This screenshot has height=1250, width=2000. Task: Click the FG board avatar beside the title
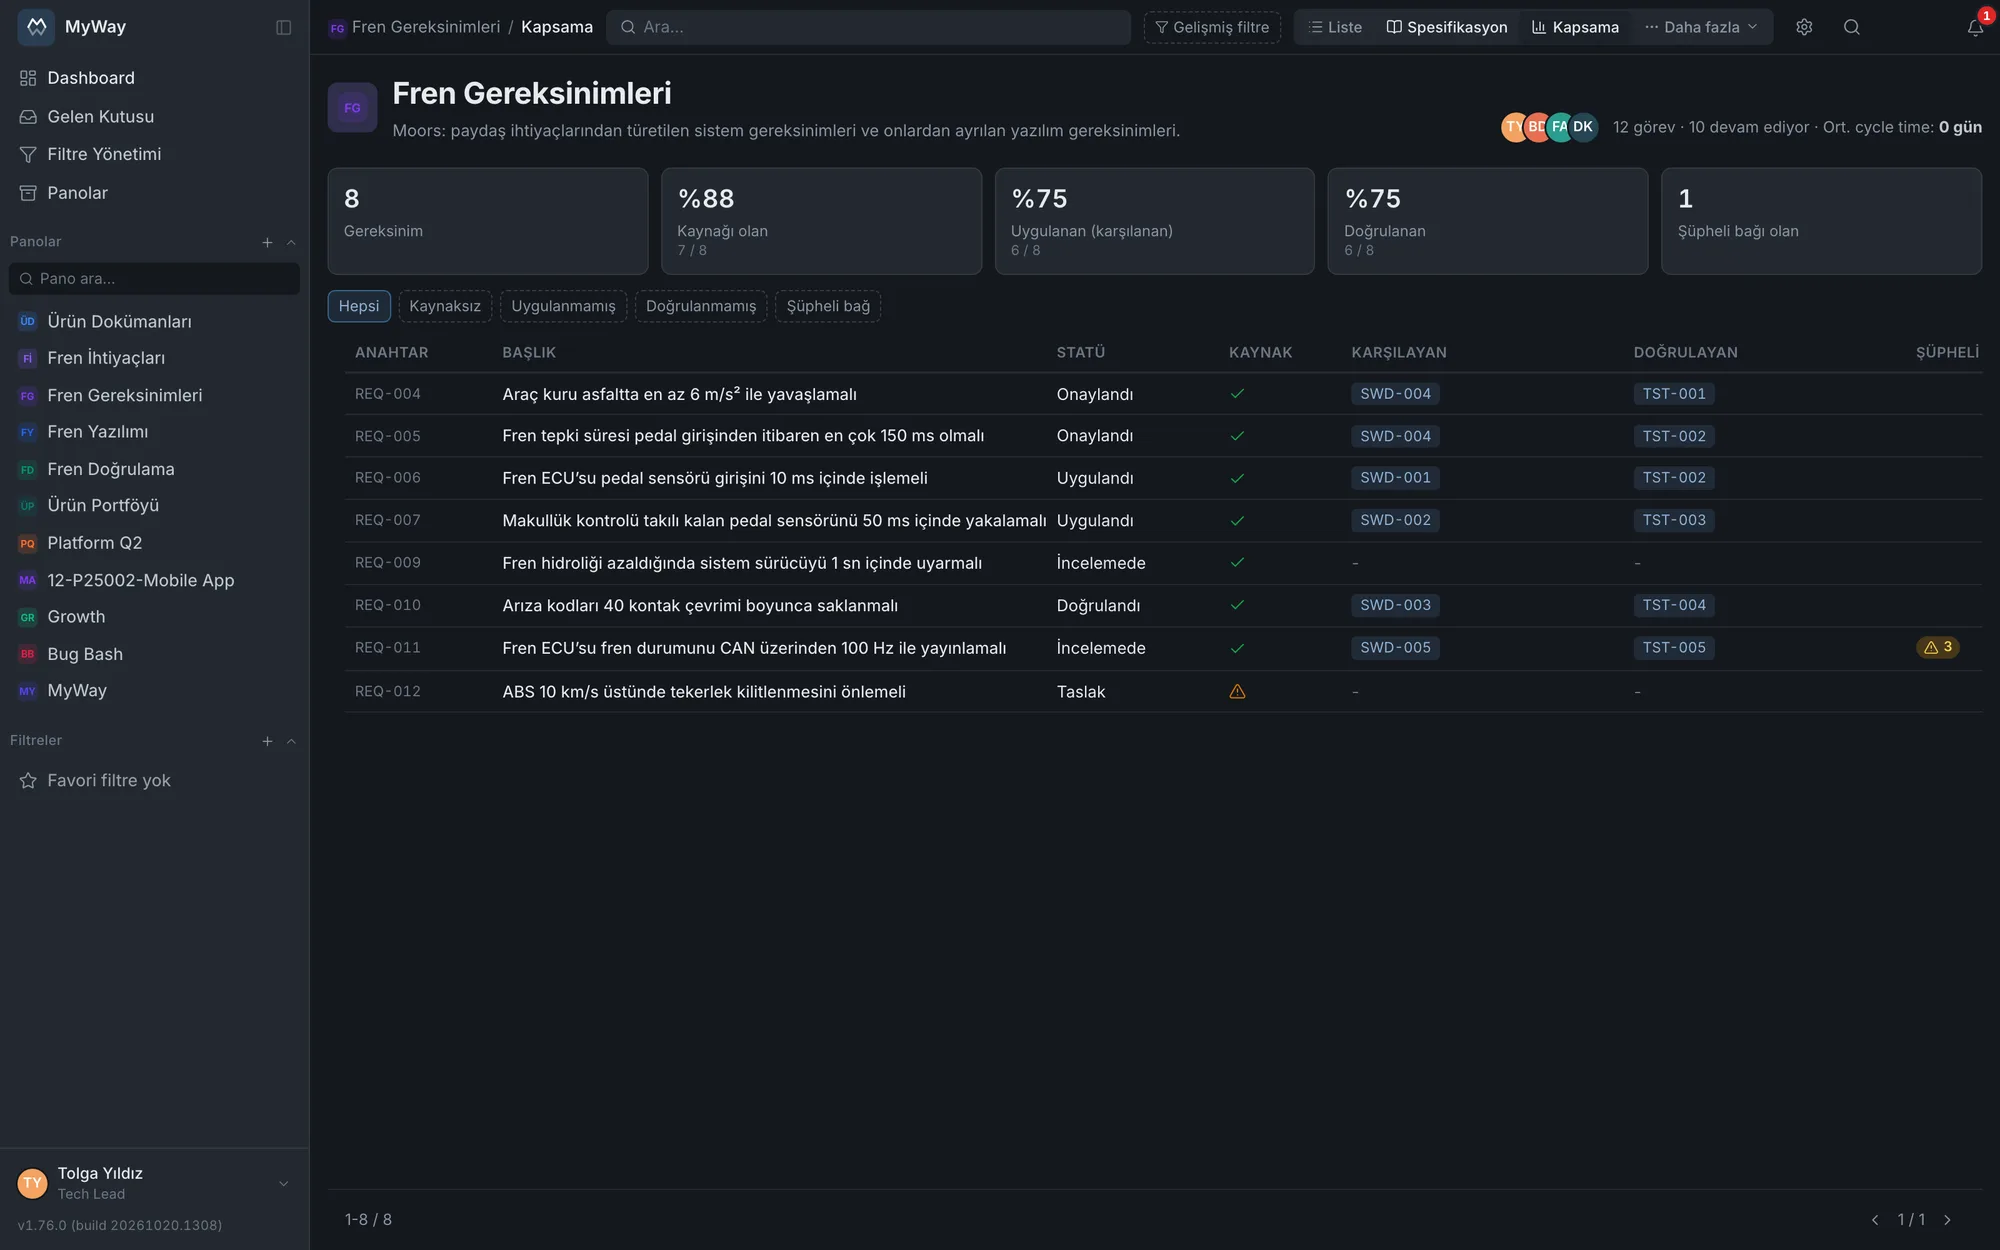tap(352, 107)
